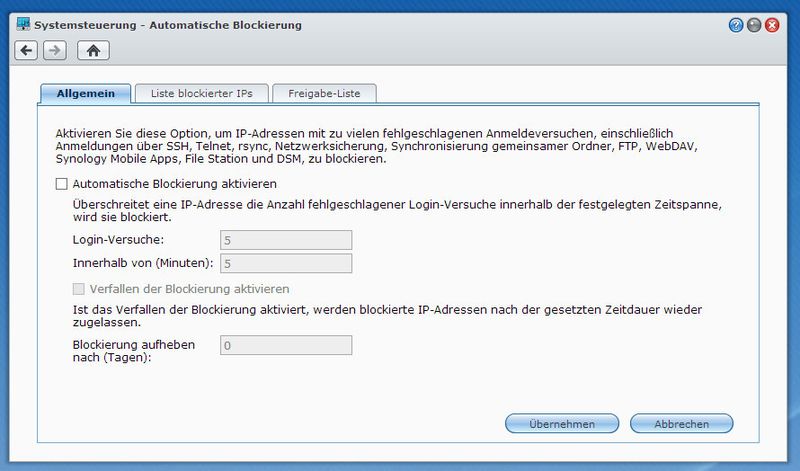Click the 'Blockierung aufheben nach (Tagen):' label
This screenshot has width=800, height=471.
(134, 351)
